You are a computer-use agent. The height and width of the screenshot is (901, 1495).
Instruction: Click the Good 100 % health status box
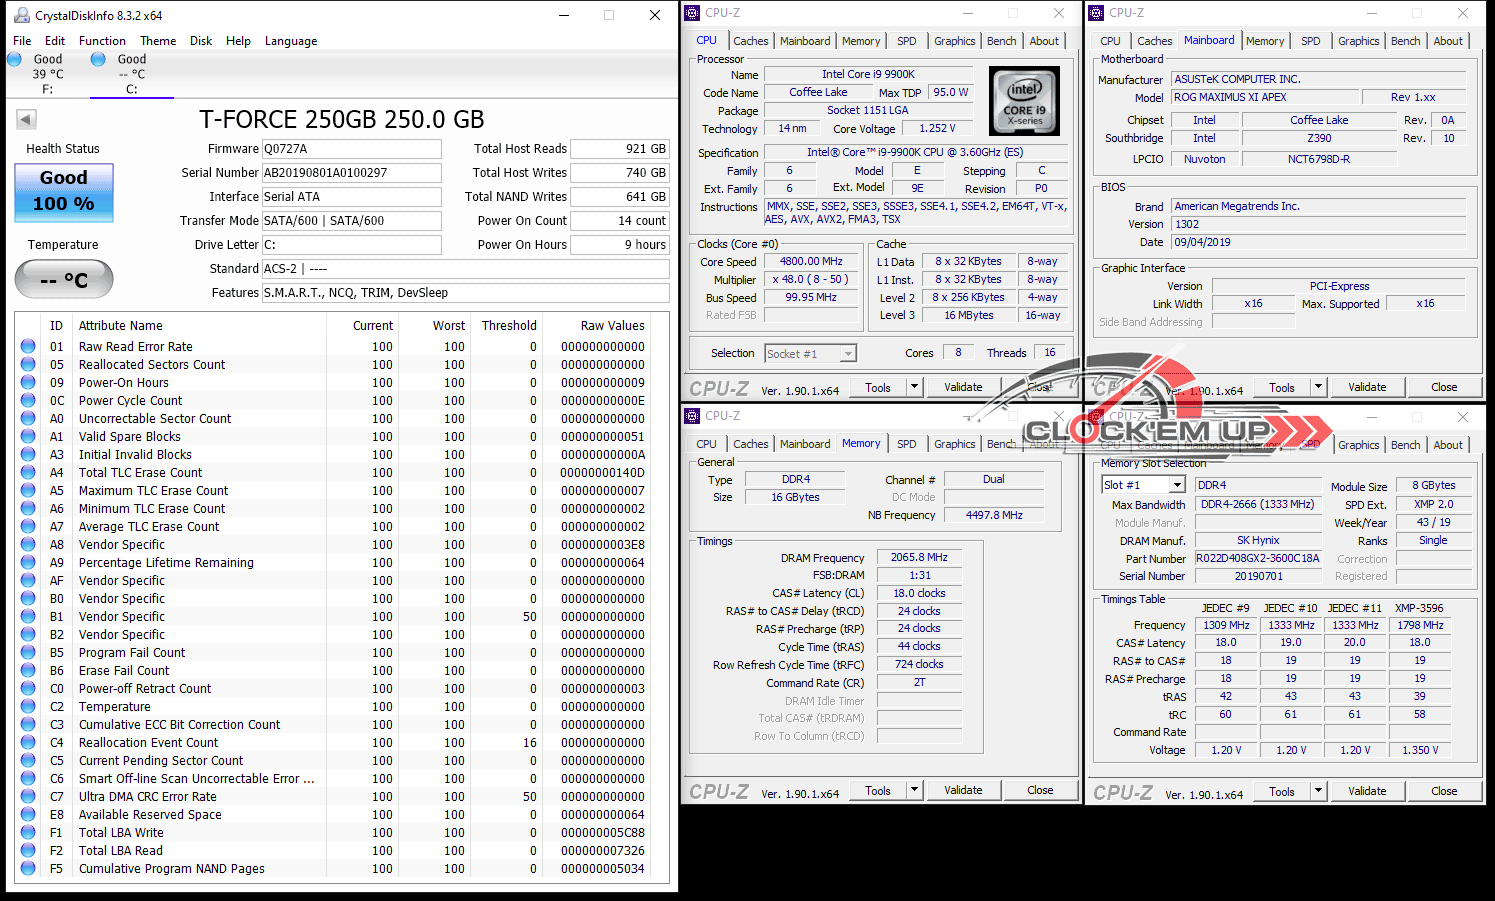(x=64, y=192)
